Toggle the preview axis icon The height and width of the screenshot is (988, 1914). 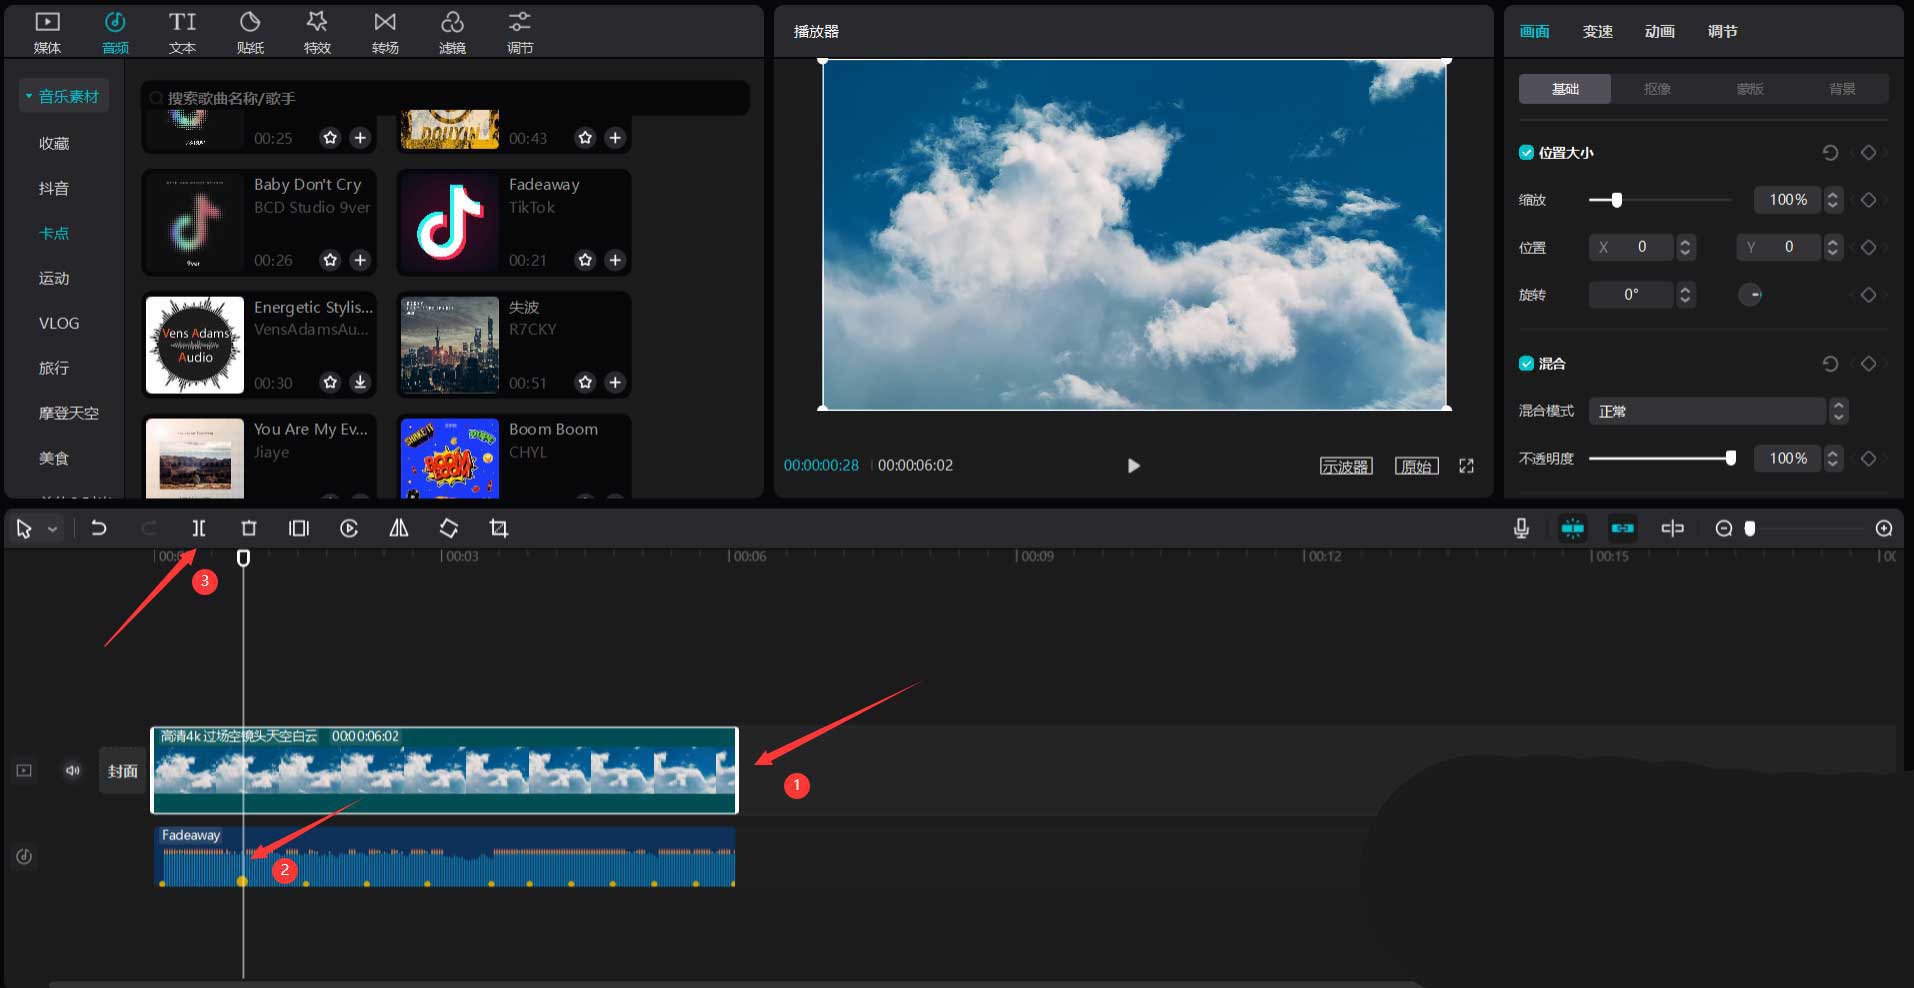tap(1672, 528)
